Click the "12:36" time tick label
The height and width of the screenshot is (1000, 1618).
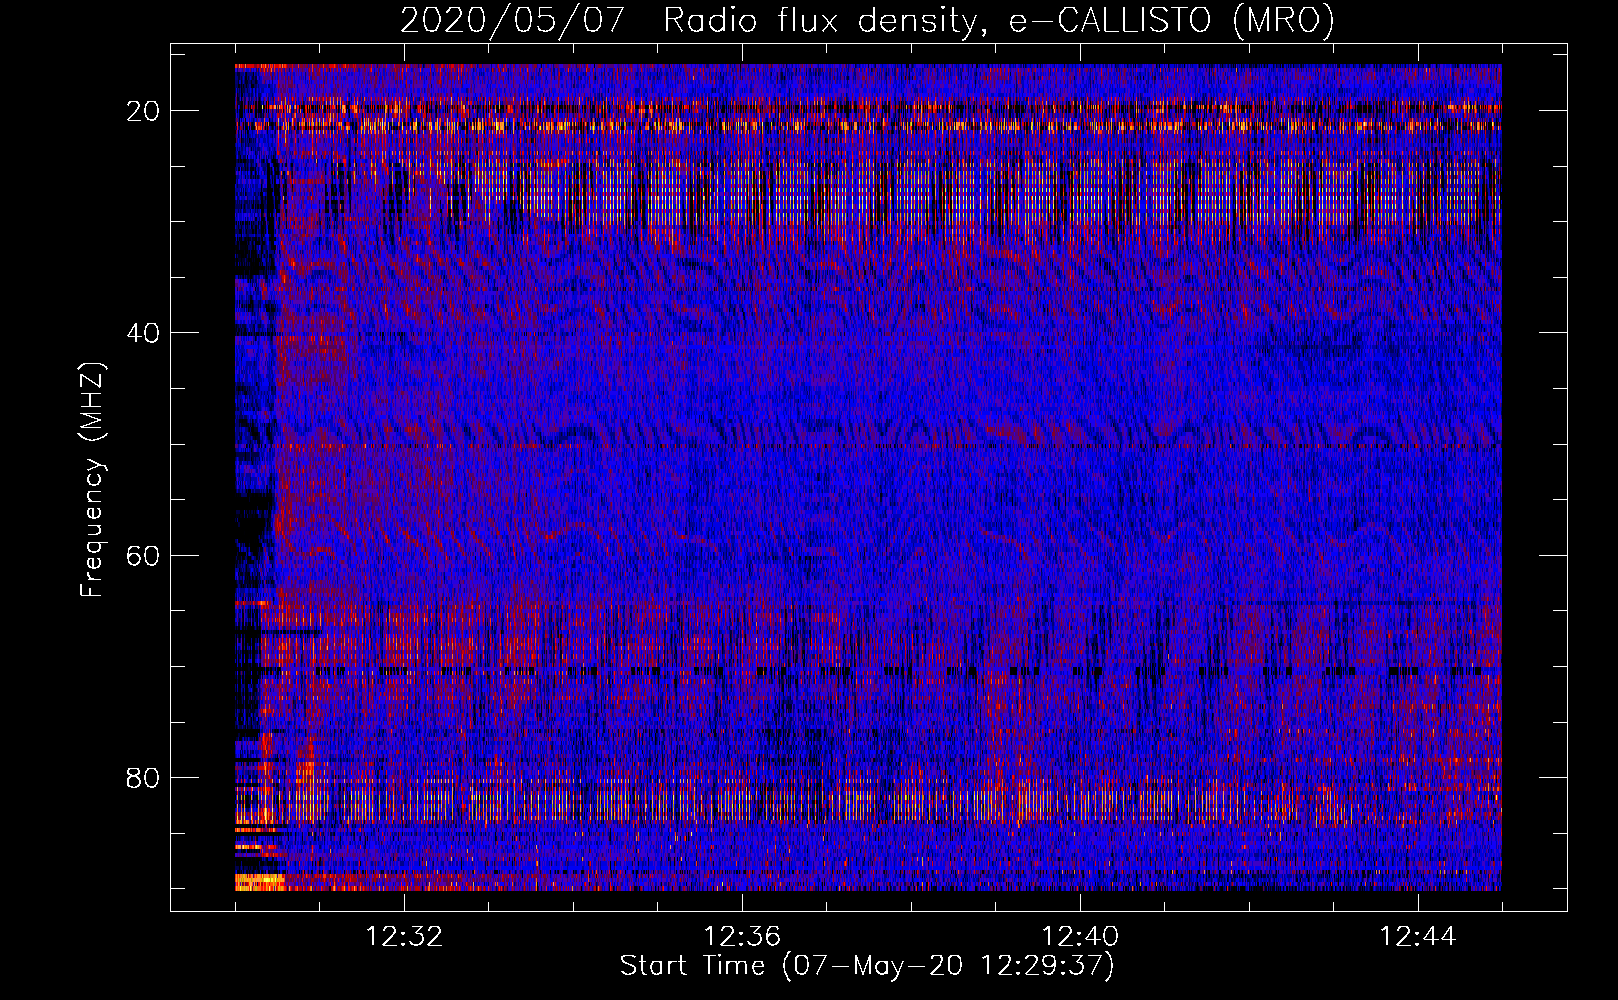click(742, 936)
